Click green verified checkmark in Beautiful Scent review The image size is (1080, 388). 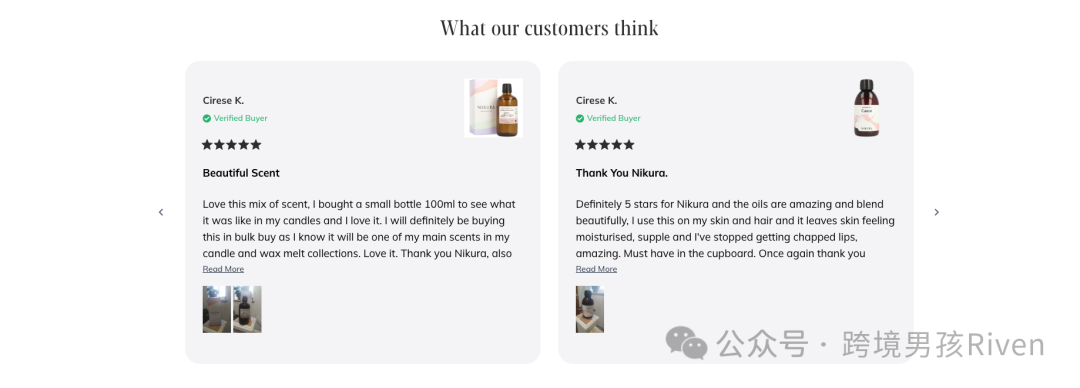[207, 119]
